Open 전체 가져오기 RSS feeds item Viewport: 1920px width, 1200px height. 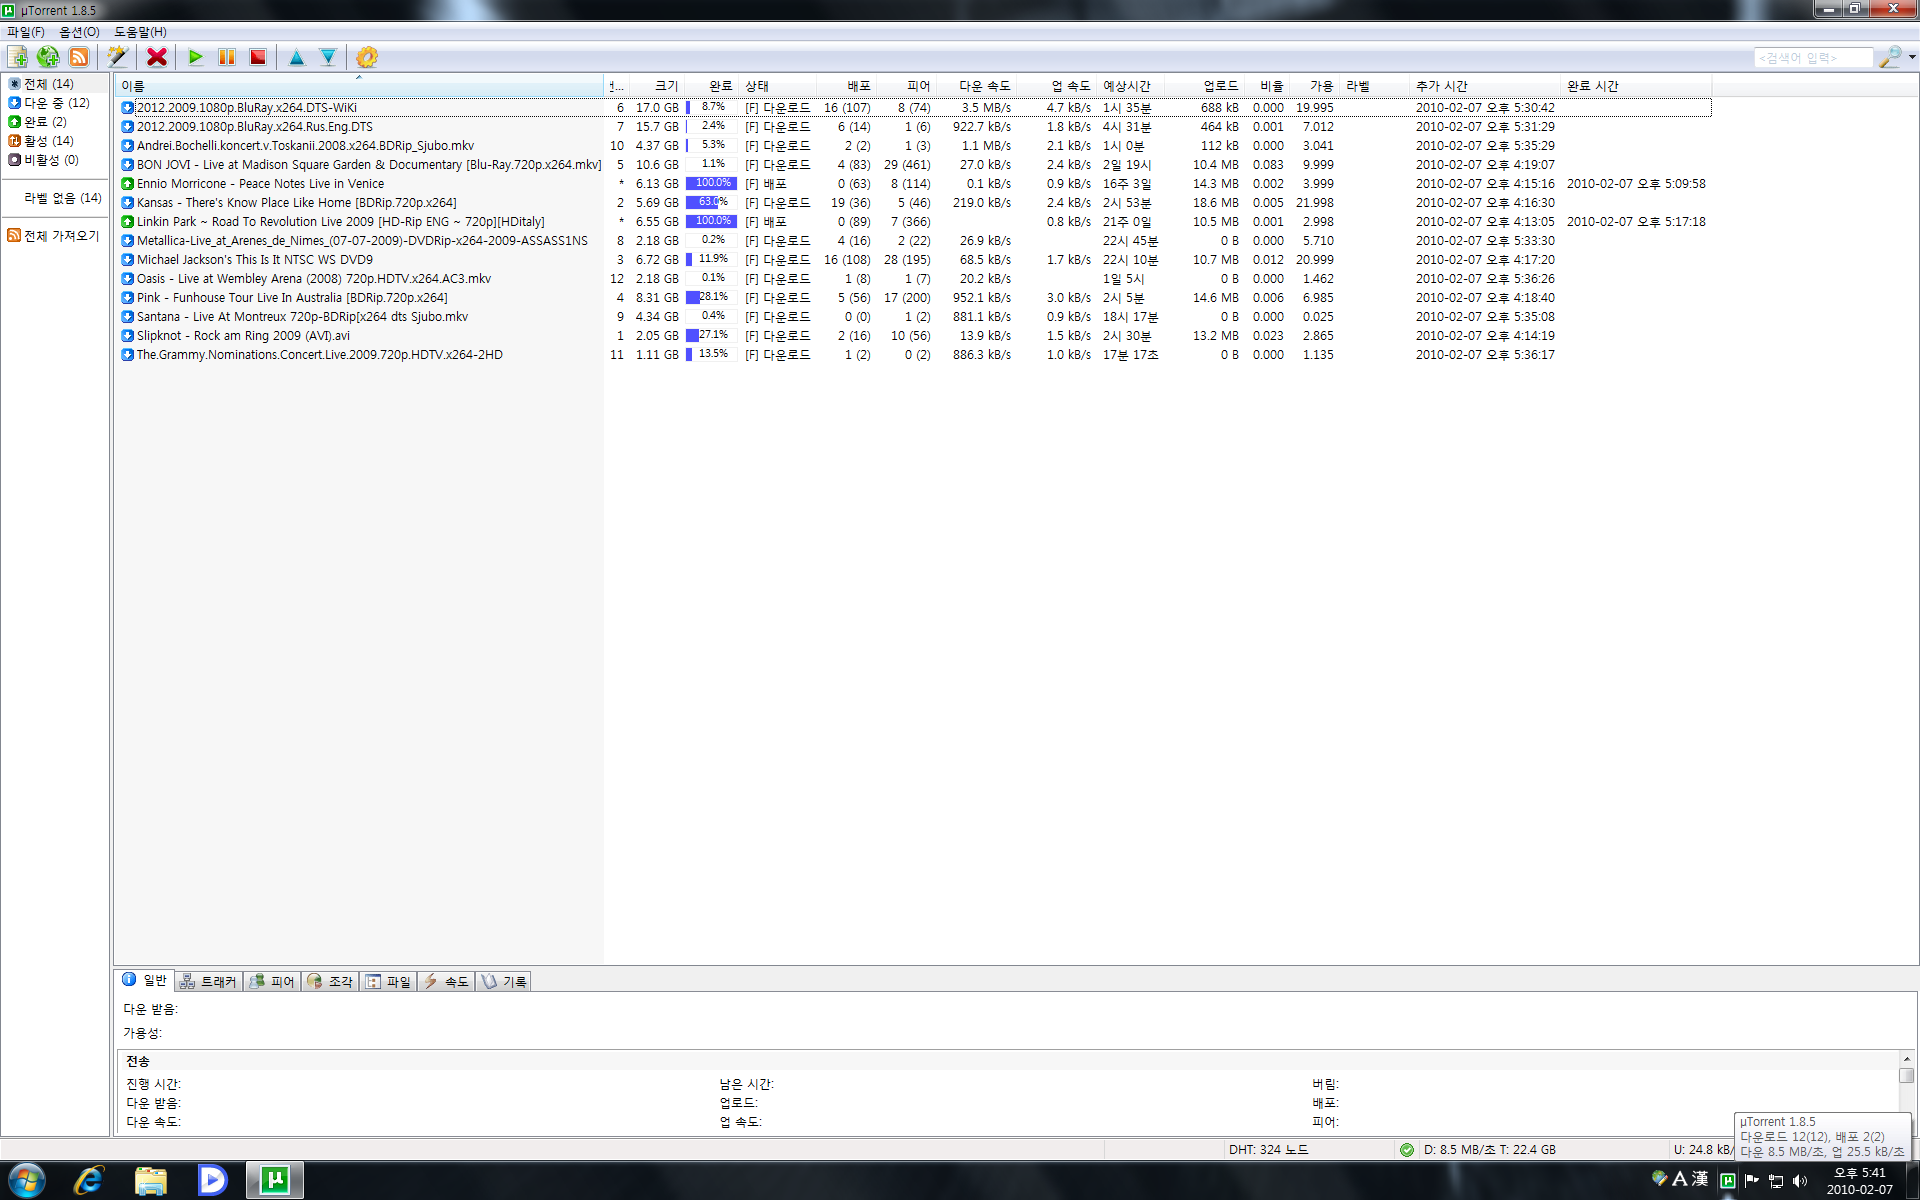(54, 236)
